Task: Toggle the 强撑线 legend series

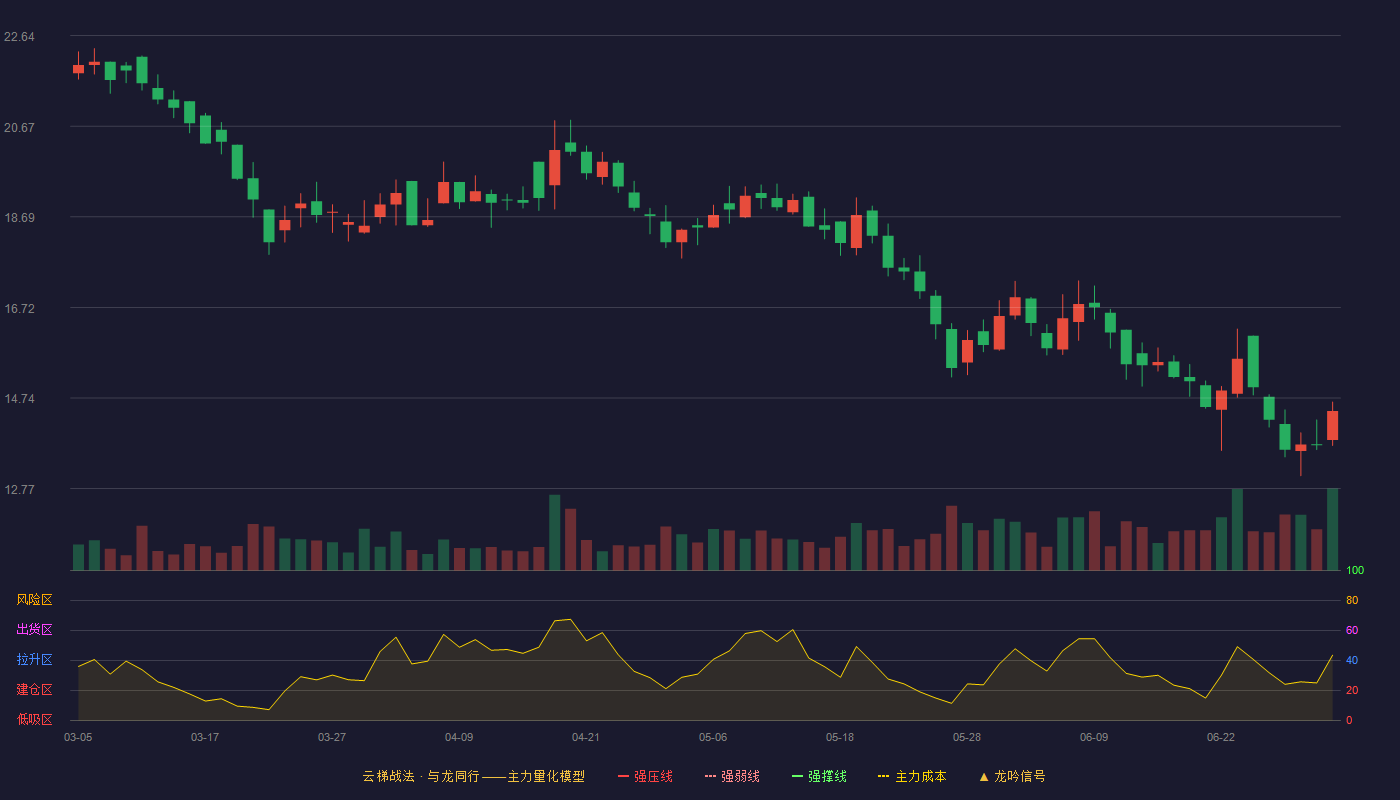Action: pos(819,776)
